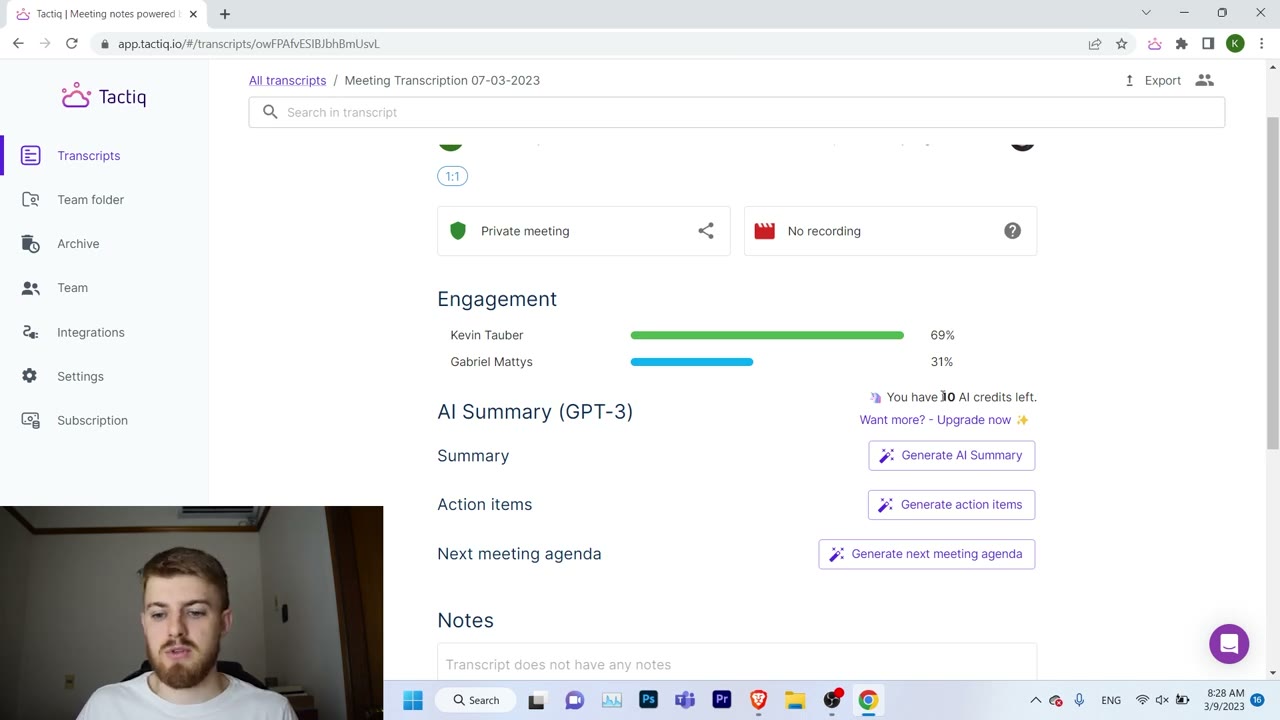This screenshot has width=1280, height=720.
Task: Click Gabriel Mattys's blue engagement bar
Action: 692,362
